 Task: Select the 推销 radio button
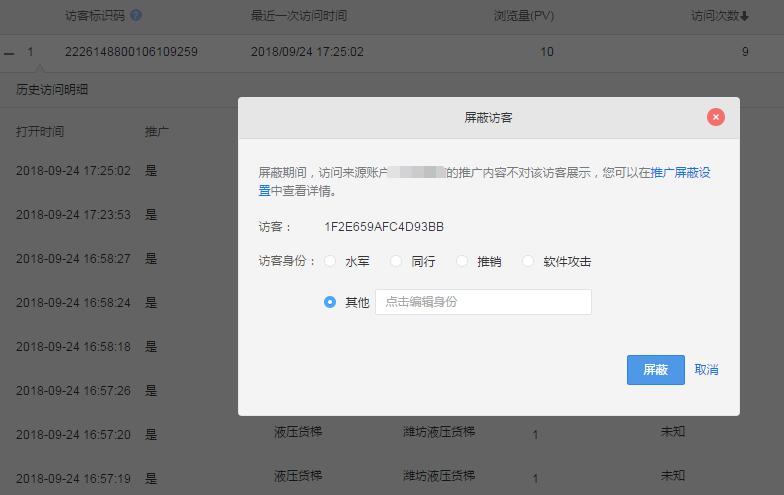tap(462, 261)
